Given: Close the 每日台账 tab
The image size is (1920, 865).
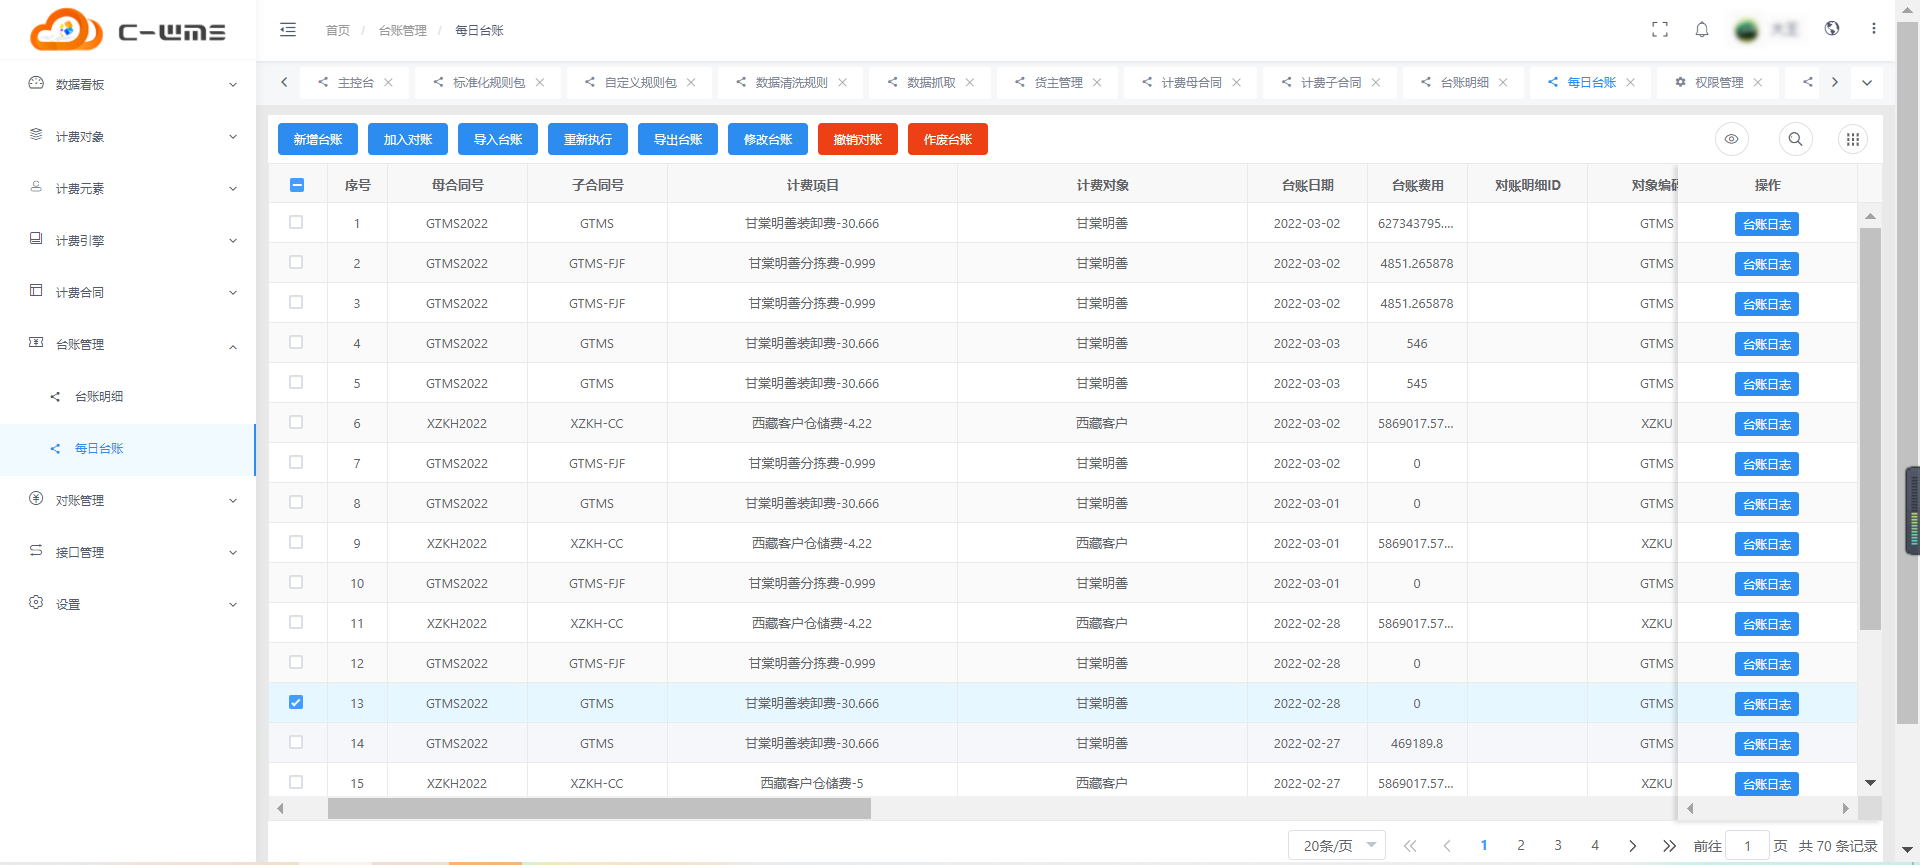Looking at the screenshot, I should [1631, 82].
